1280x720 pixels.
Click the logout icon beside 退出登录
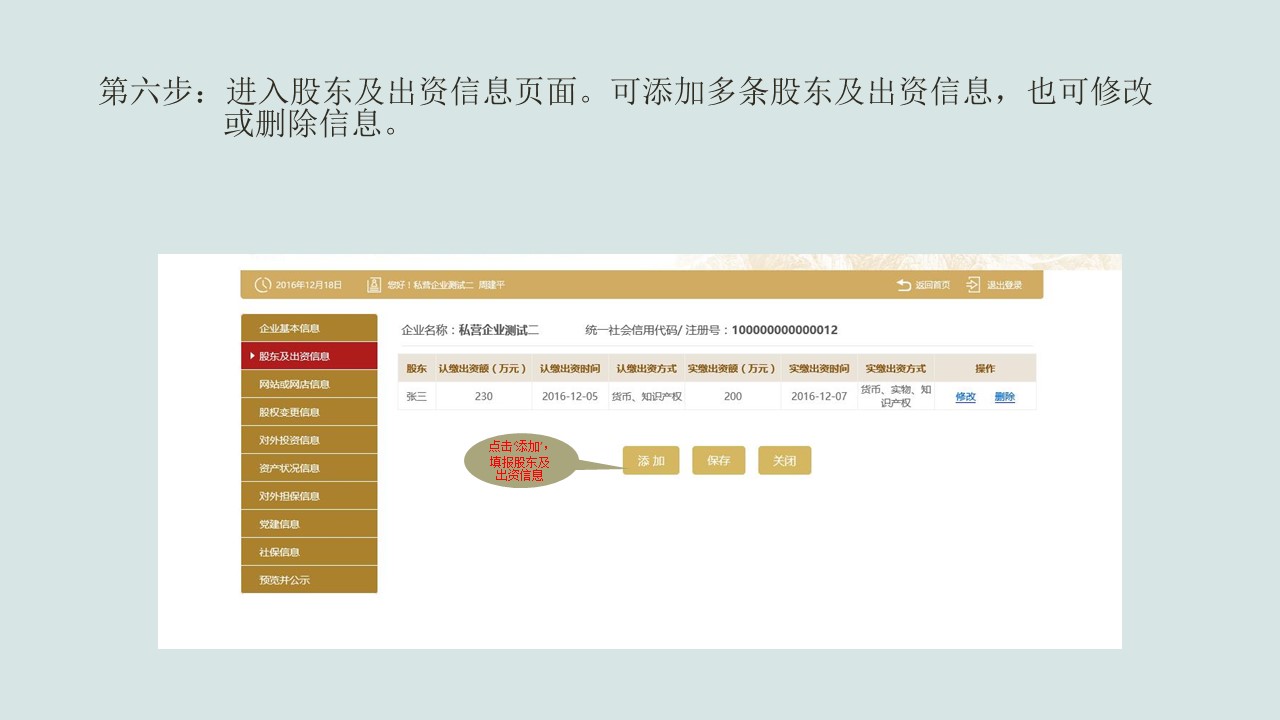[x=972, y=284]
